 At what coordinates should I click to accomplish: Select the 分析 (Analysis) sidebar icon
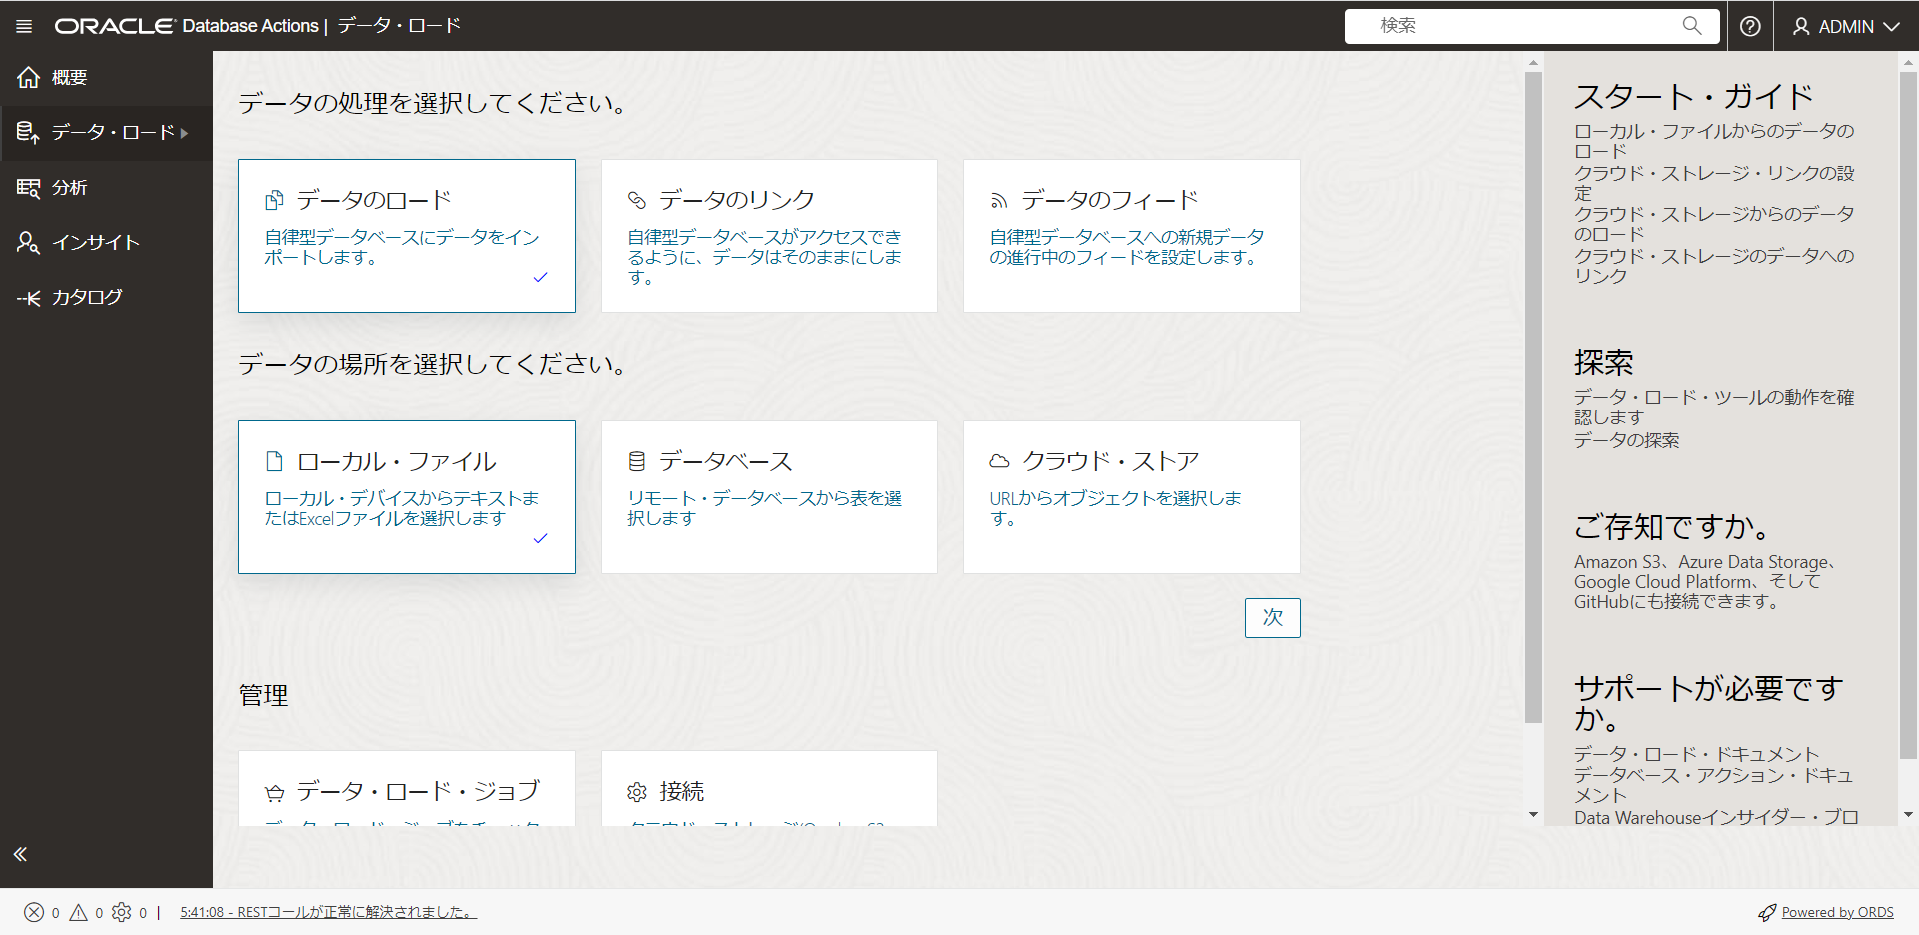pos(28,187)
